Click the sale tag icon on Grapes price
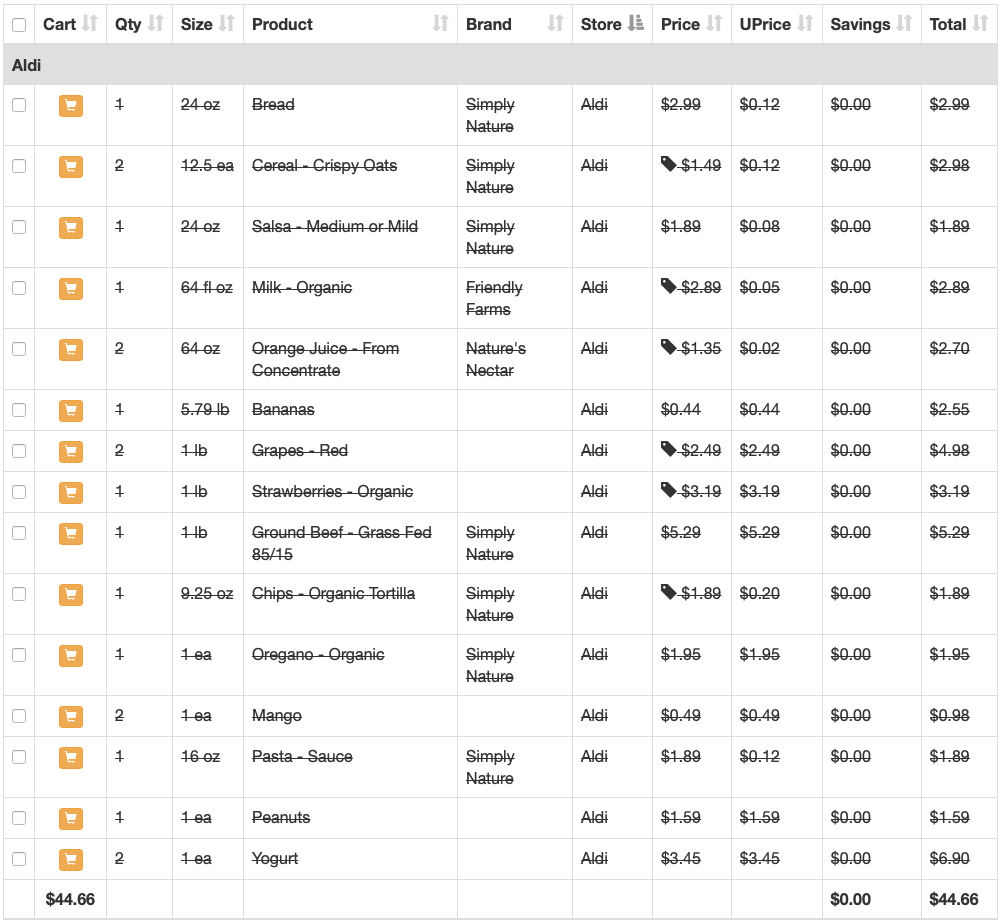The width and height of the screenshot is (1002, 920). [x=668, y=449]
